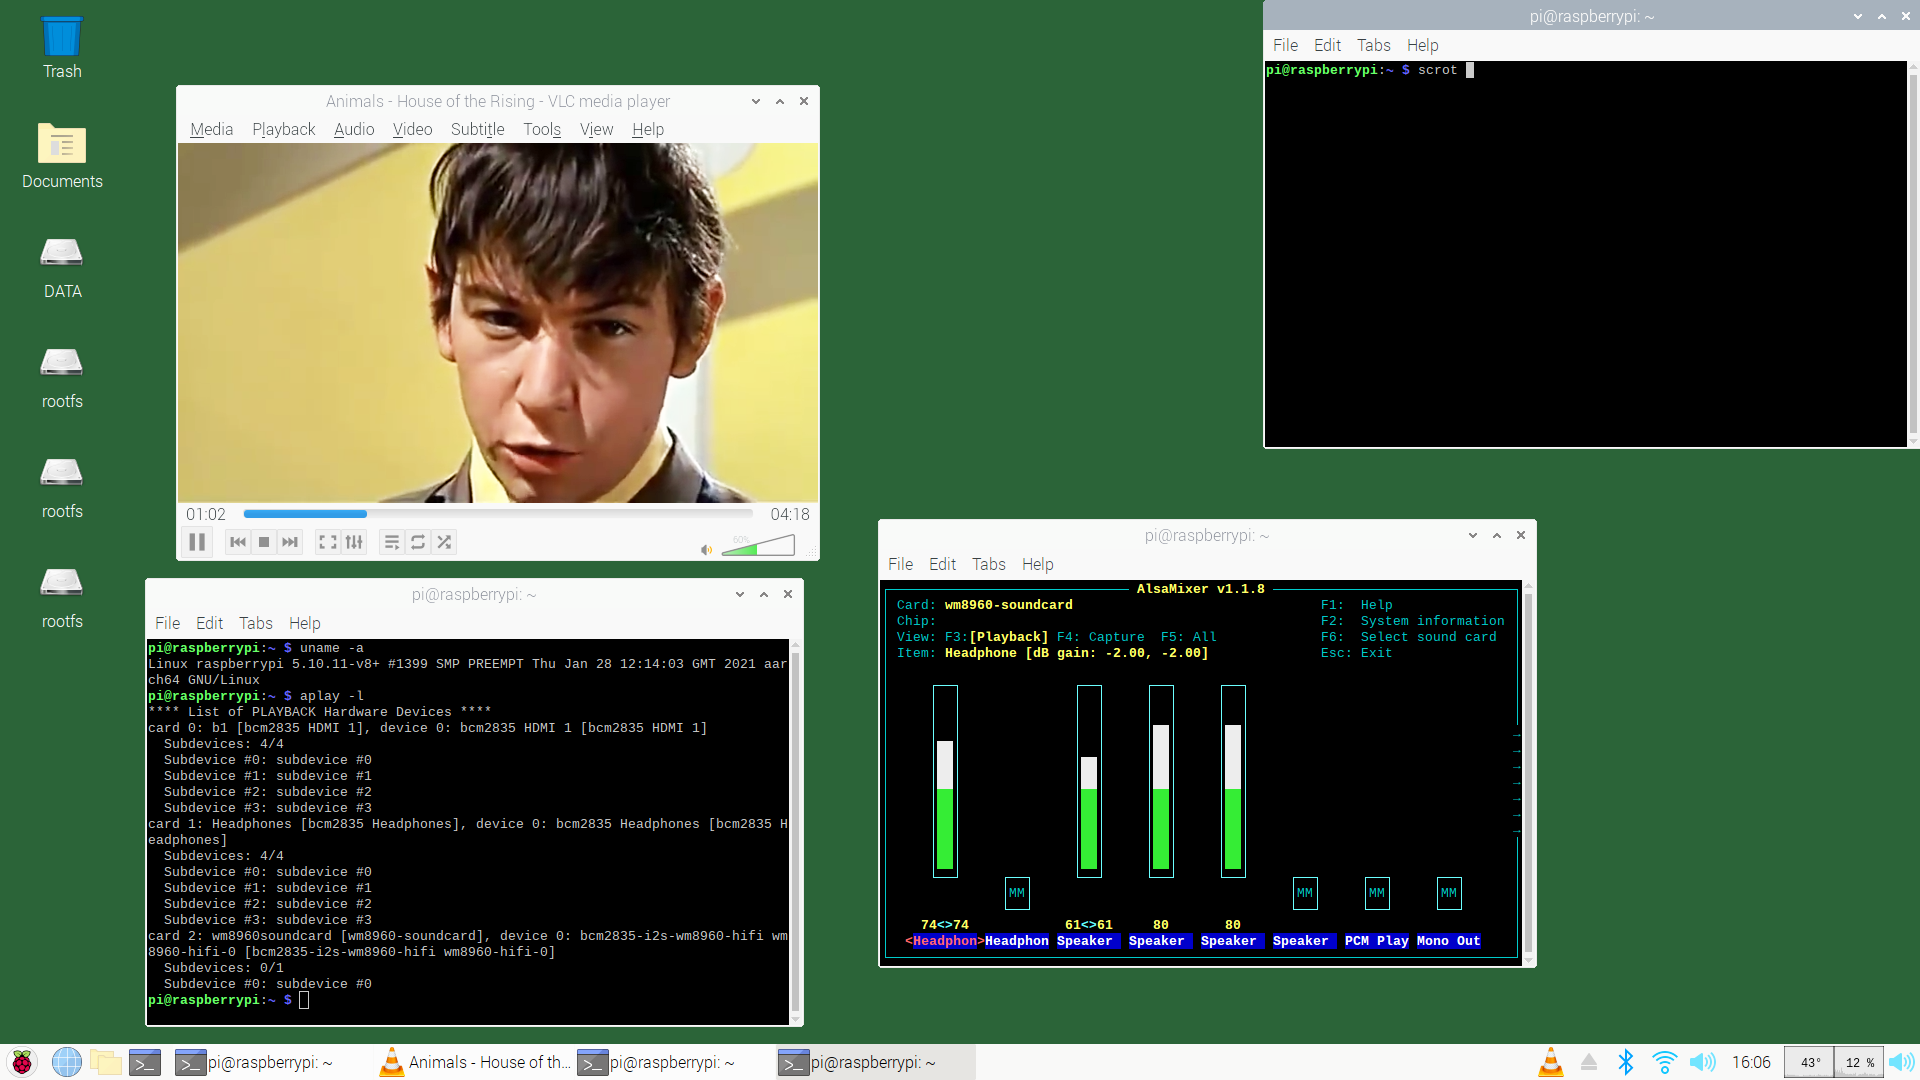The height and width of the screenshot is (1080, 1920).
Task: Mute VLC audio via speaker icon
Action: click(x=706, y=549)
